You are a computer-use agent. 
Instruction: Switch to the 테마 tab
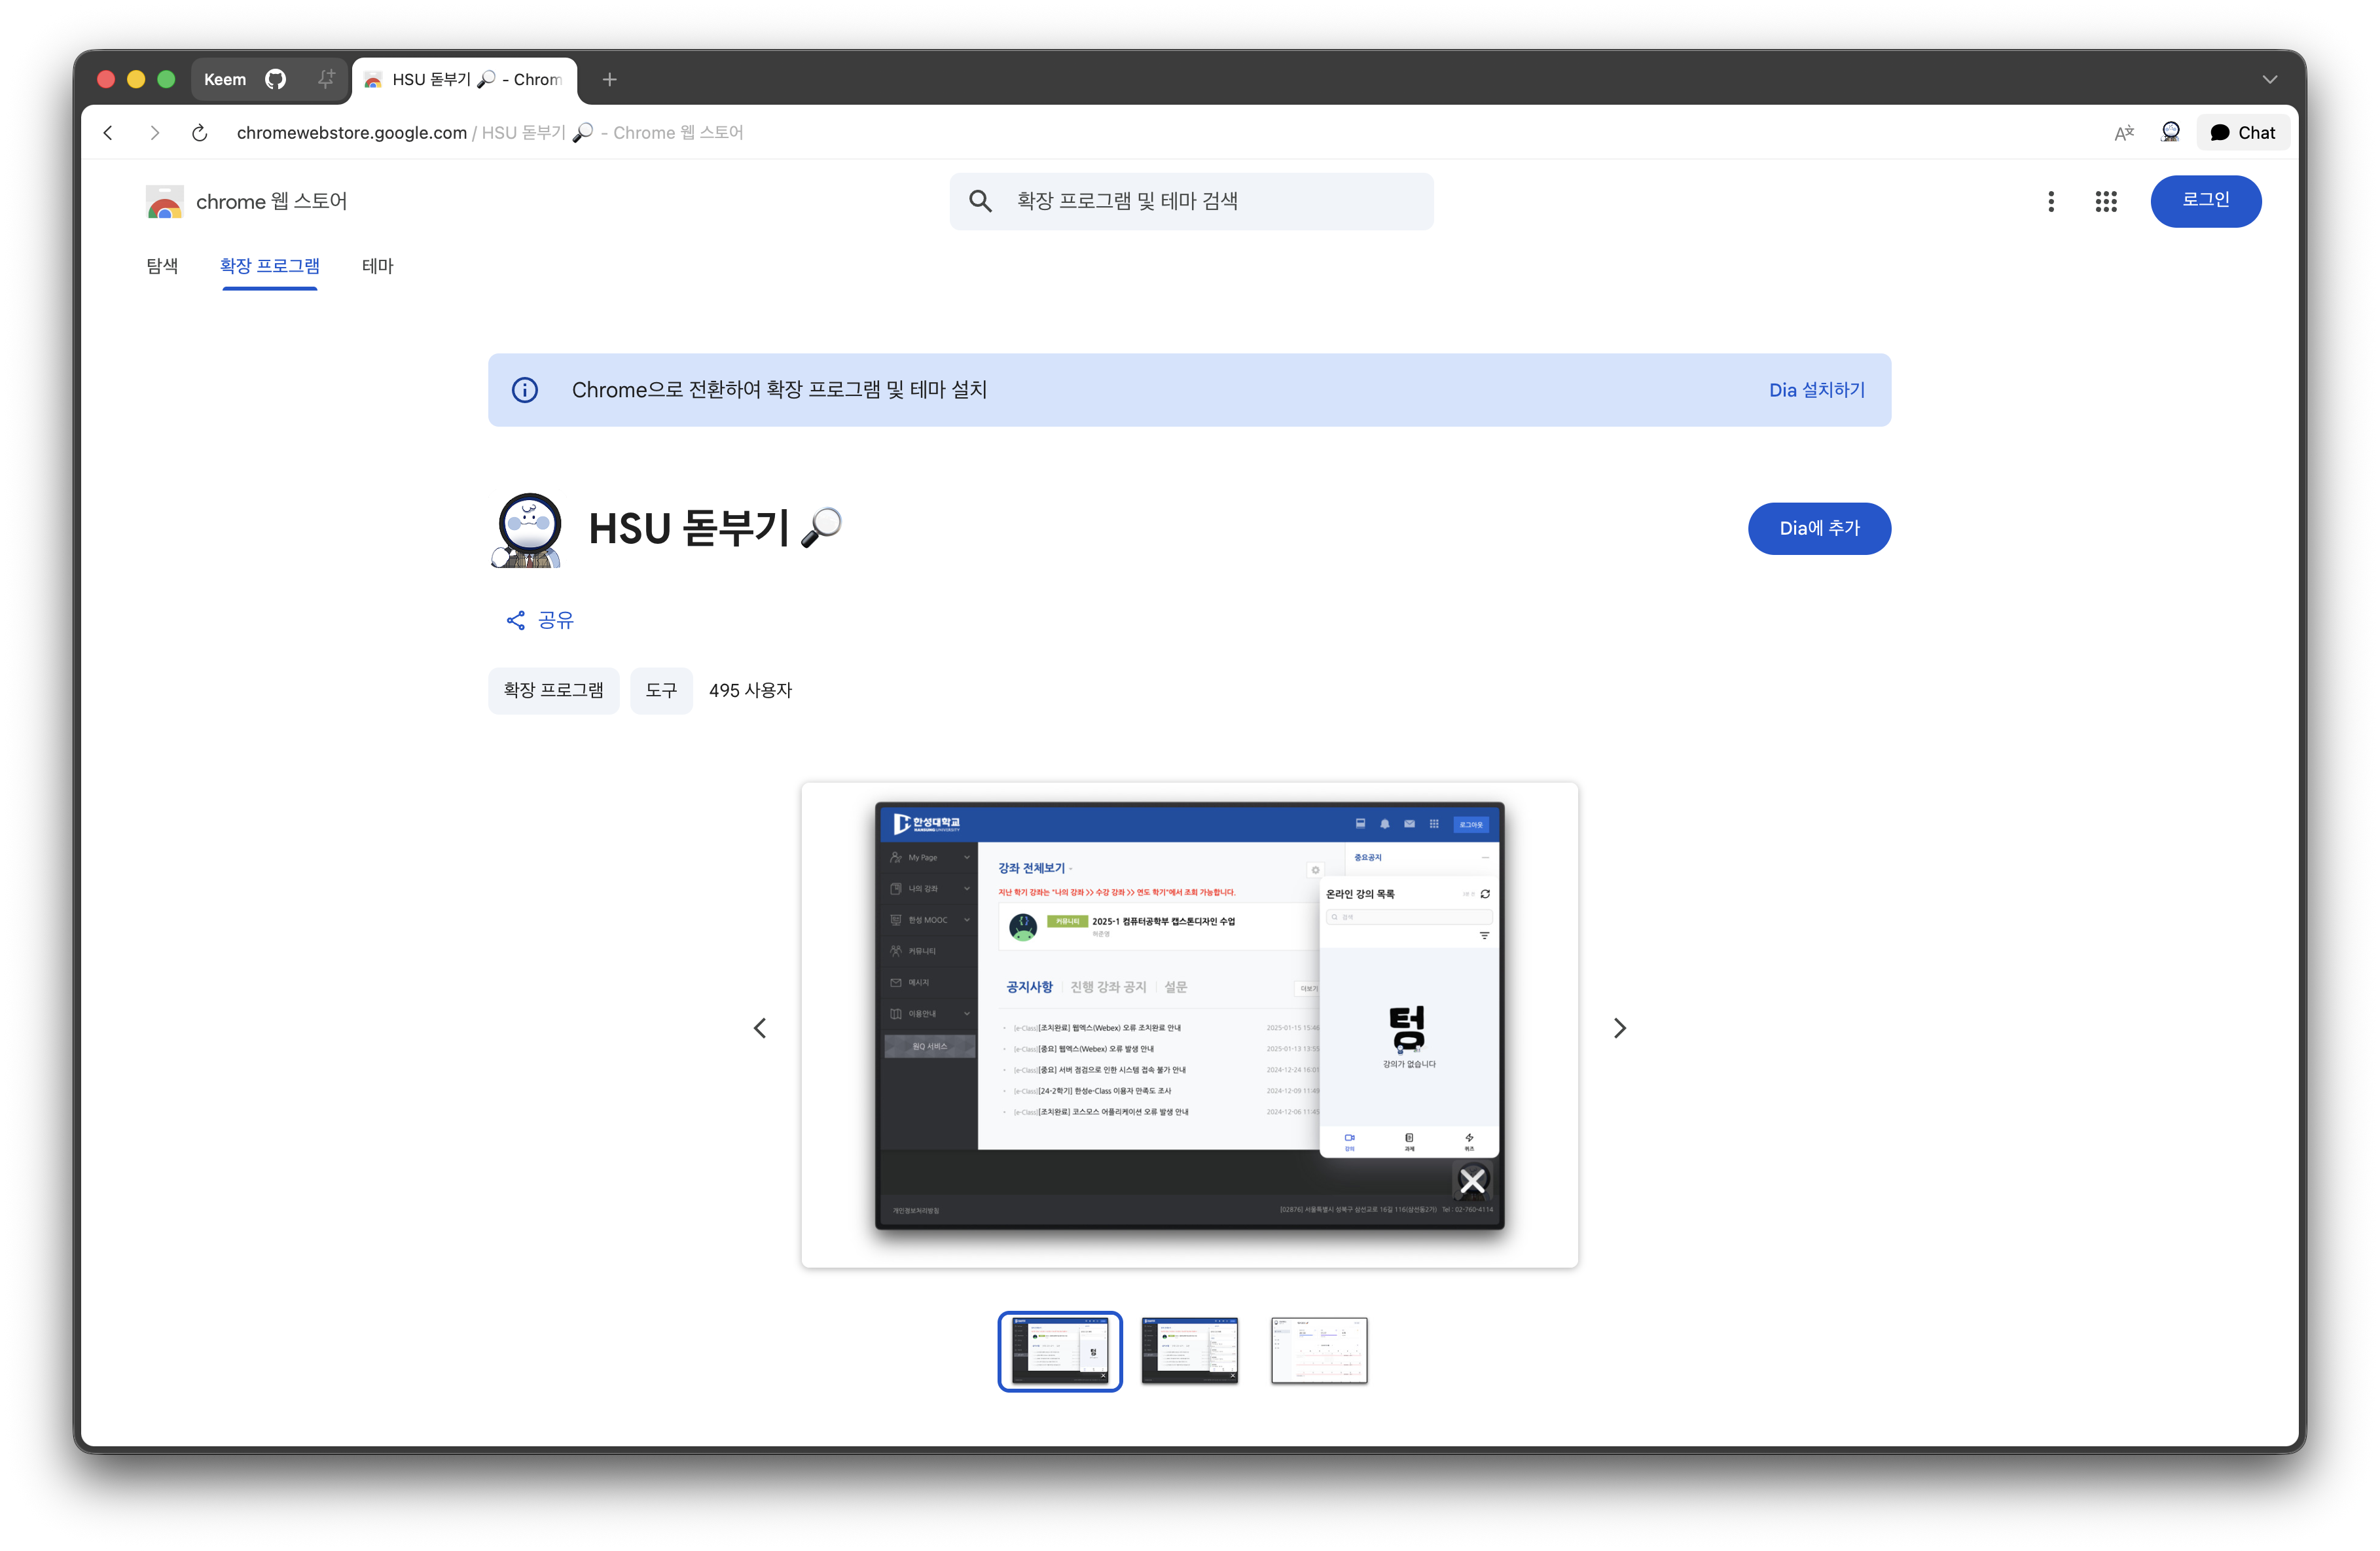pos(377,266)
